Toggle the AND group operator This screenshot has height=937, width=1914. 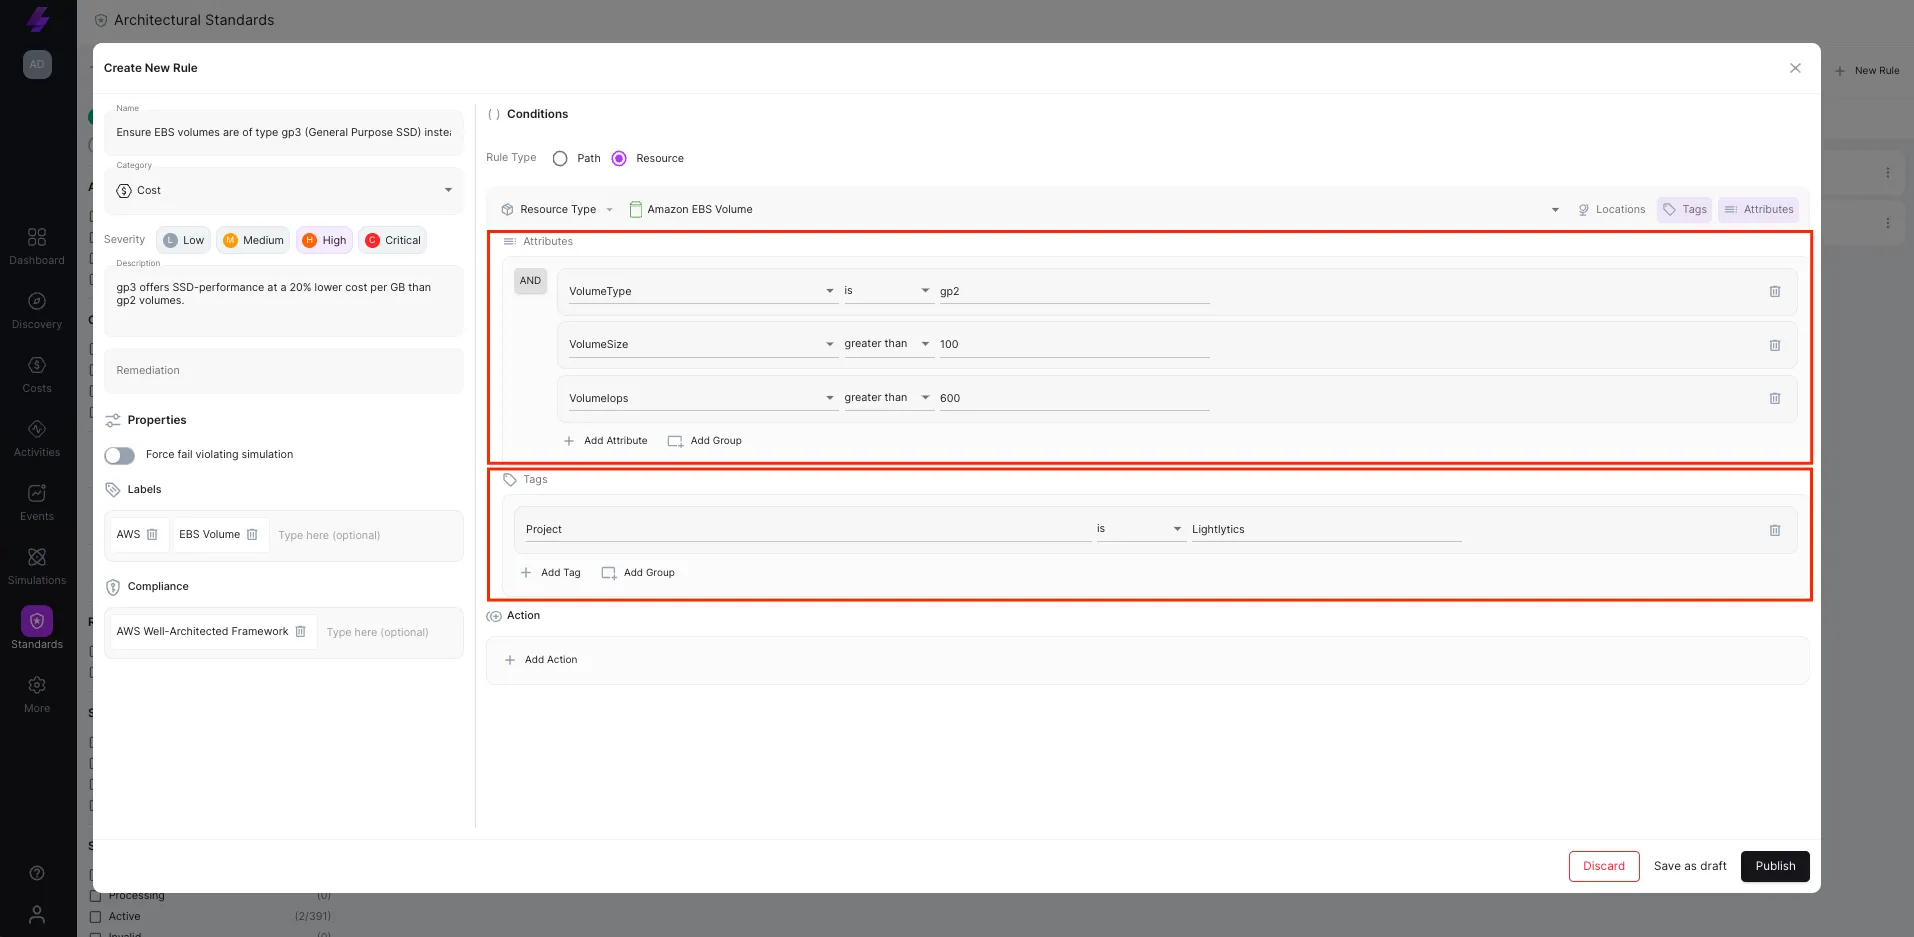coord(530,281)
